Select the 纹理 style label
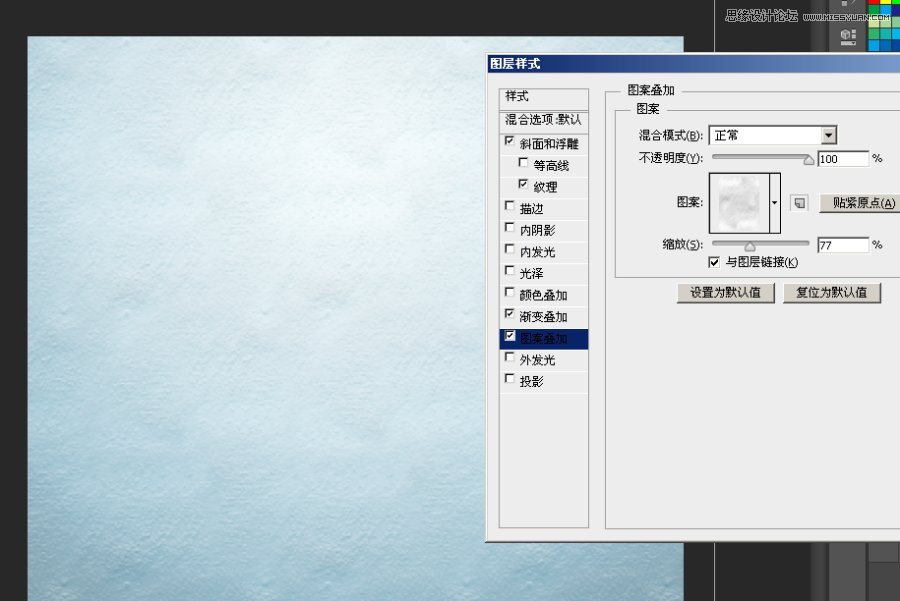 545,187
